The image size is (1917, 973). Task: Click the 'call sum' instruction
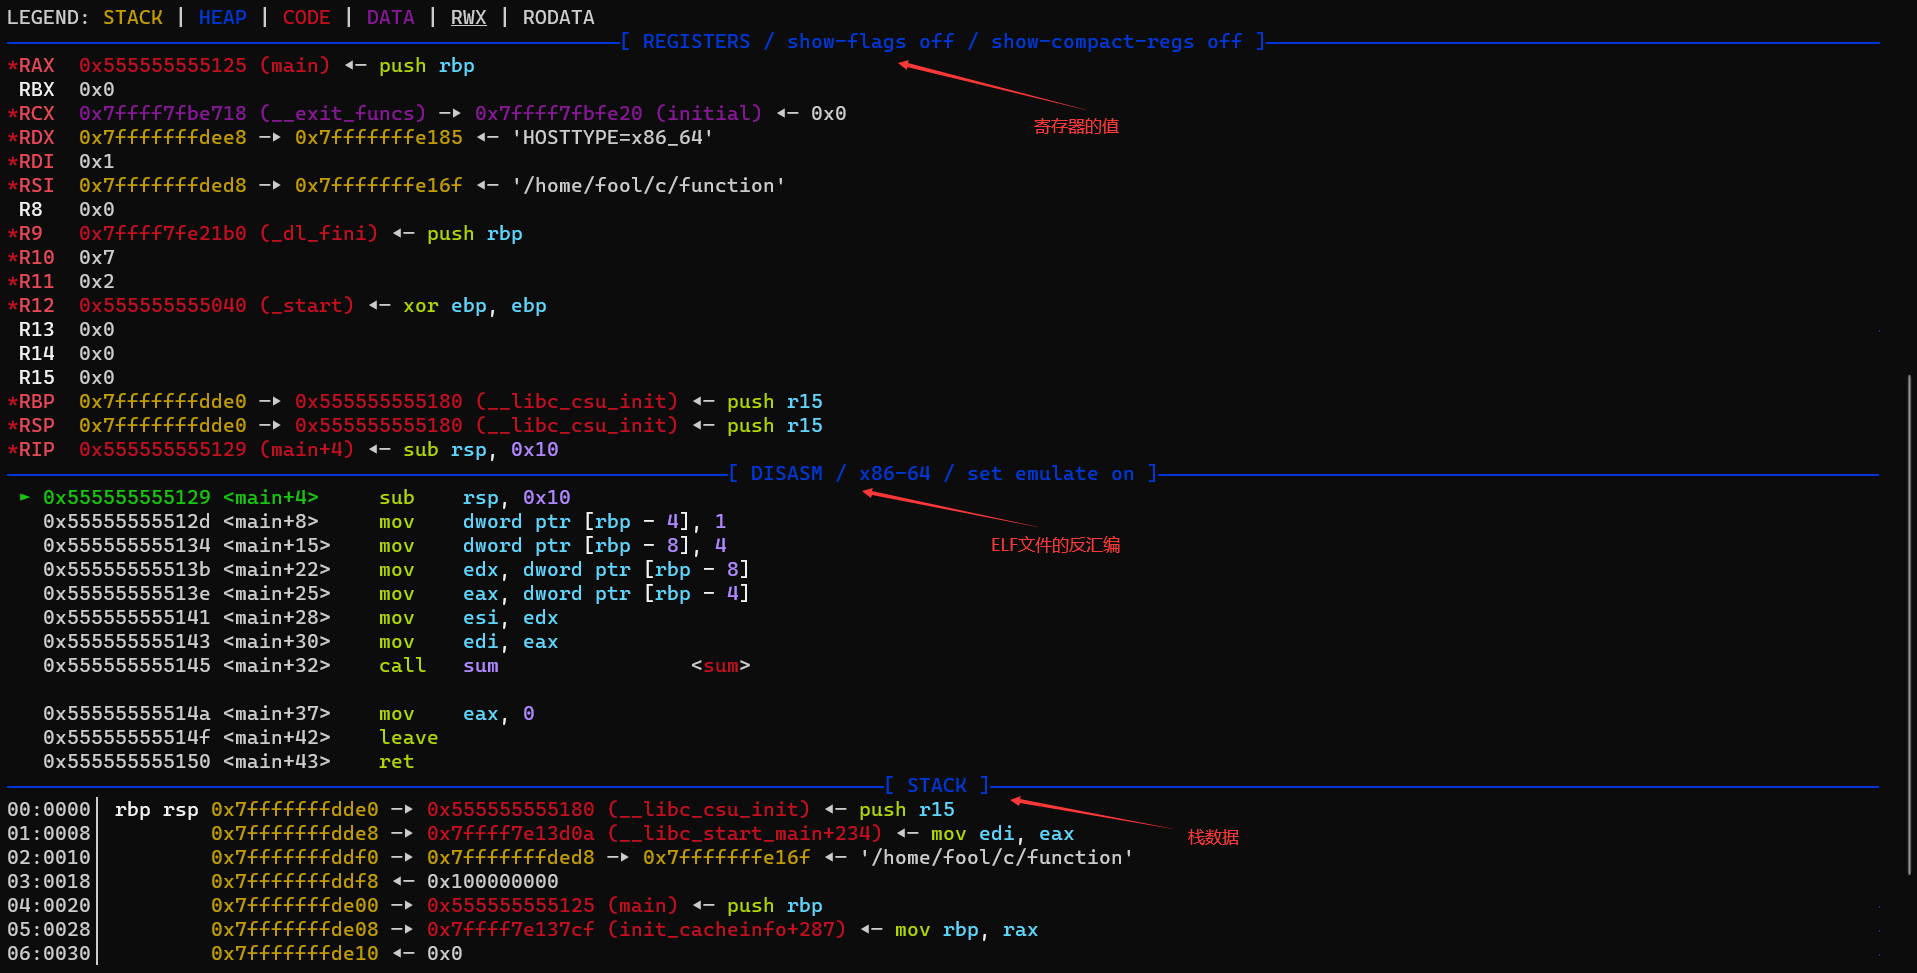pyautogui.click(x=438, y=665)
